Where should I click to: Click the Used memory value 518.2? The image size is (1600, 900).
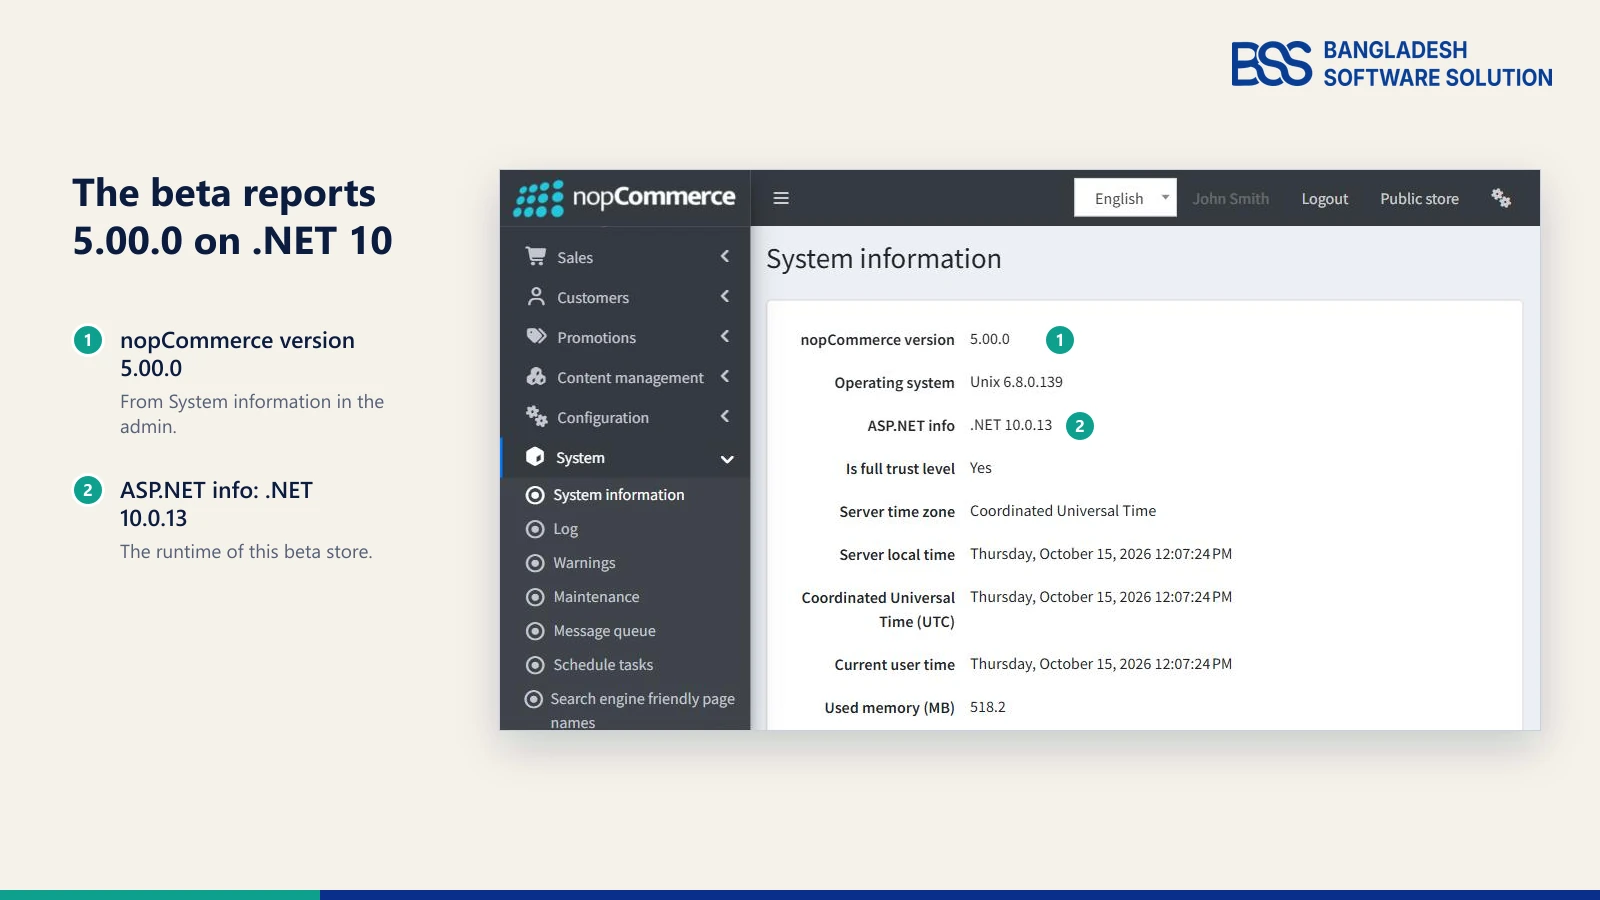(988, 707)
